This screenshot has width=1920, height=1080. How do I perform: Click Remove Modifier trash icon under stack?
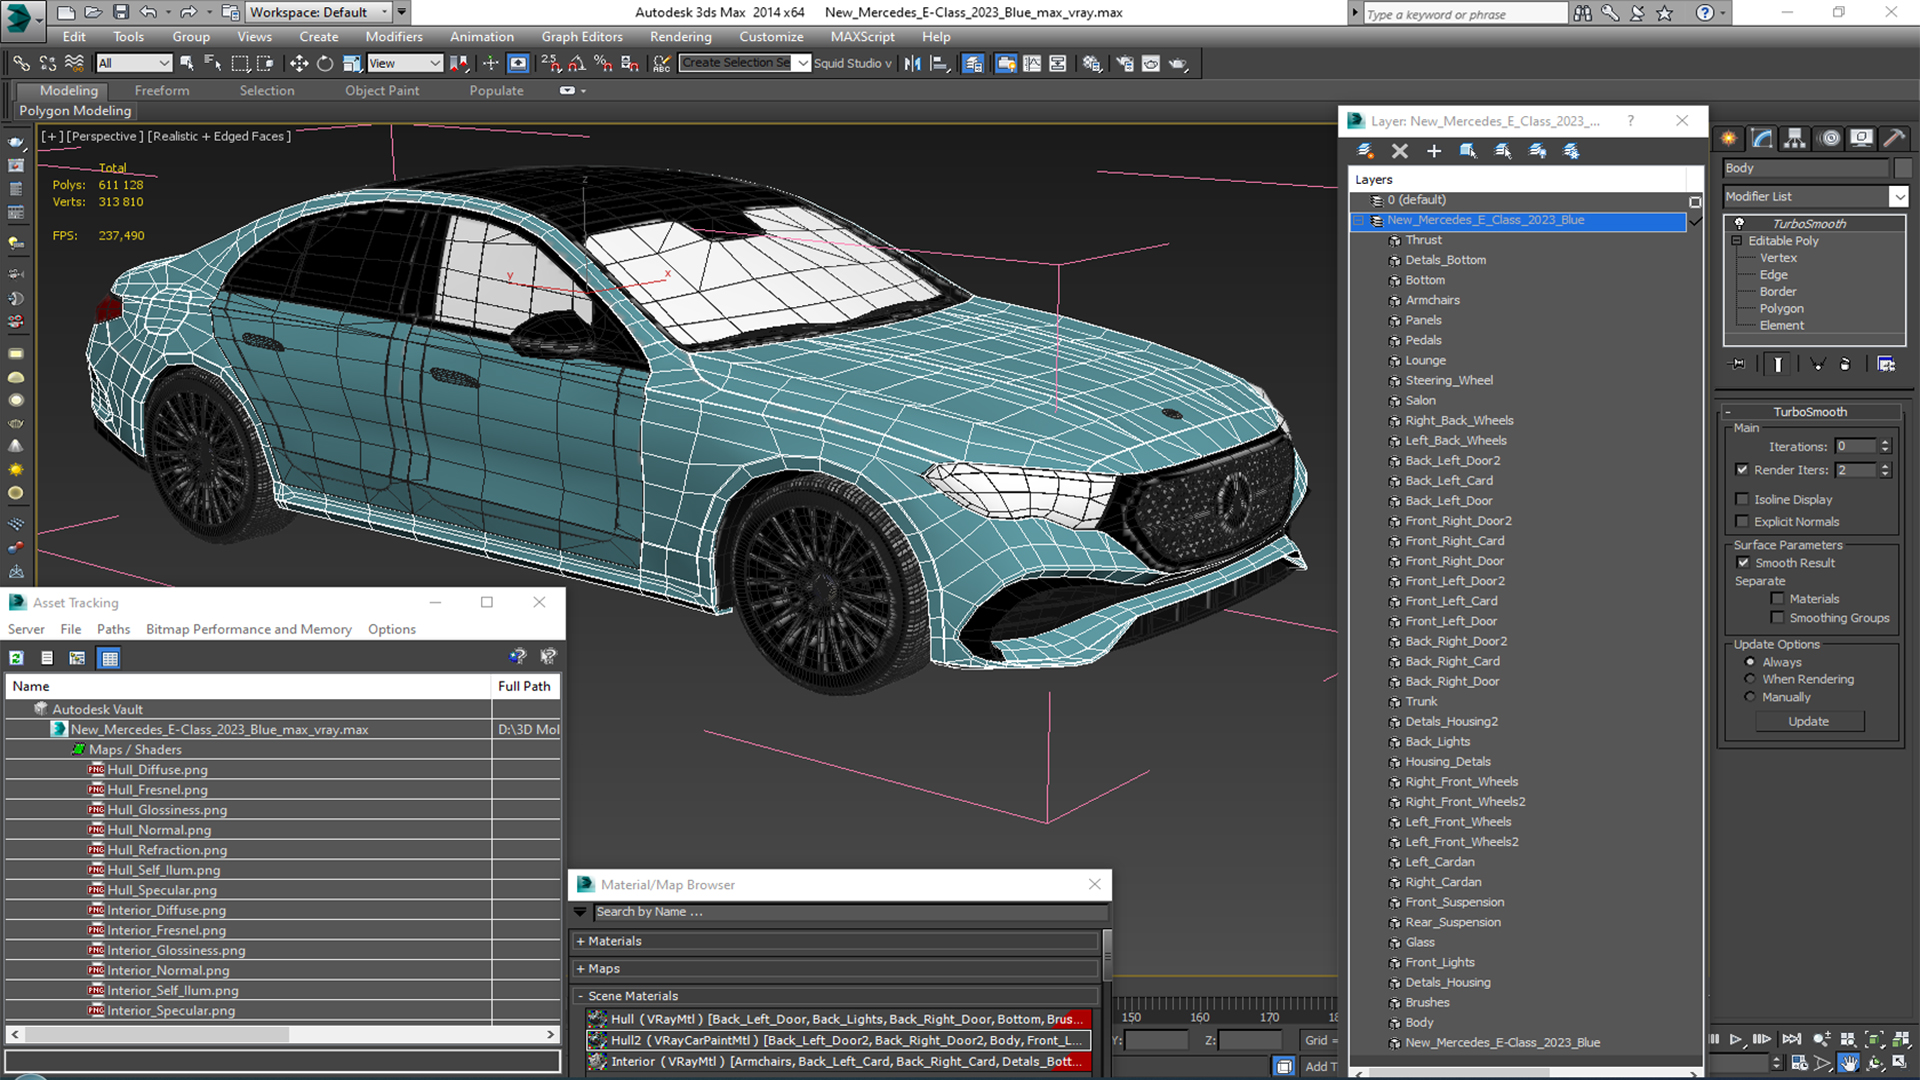pos(1845,364)
